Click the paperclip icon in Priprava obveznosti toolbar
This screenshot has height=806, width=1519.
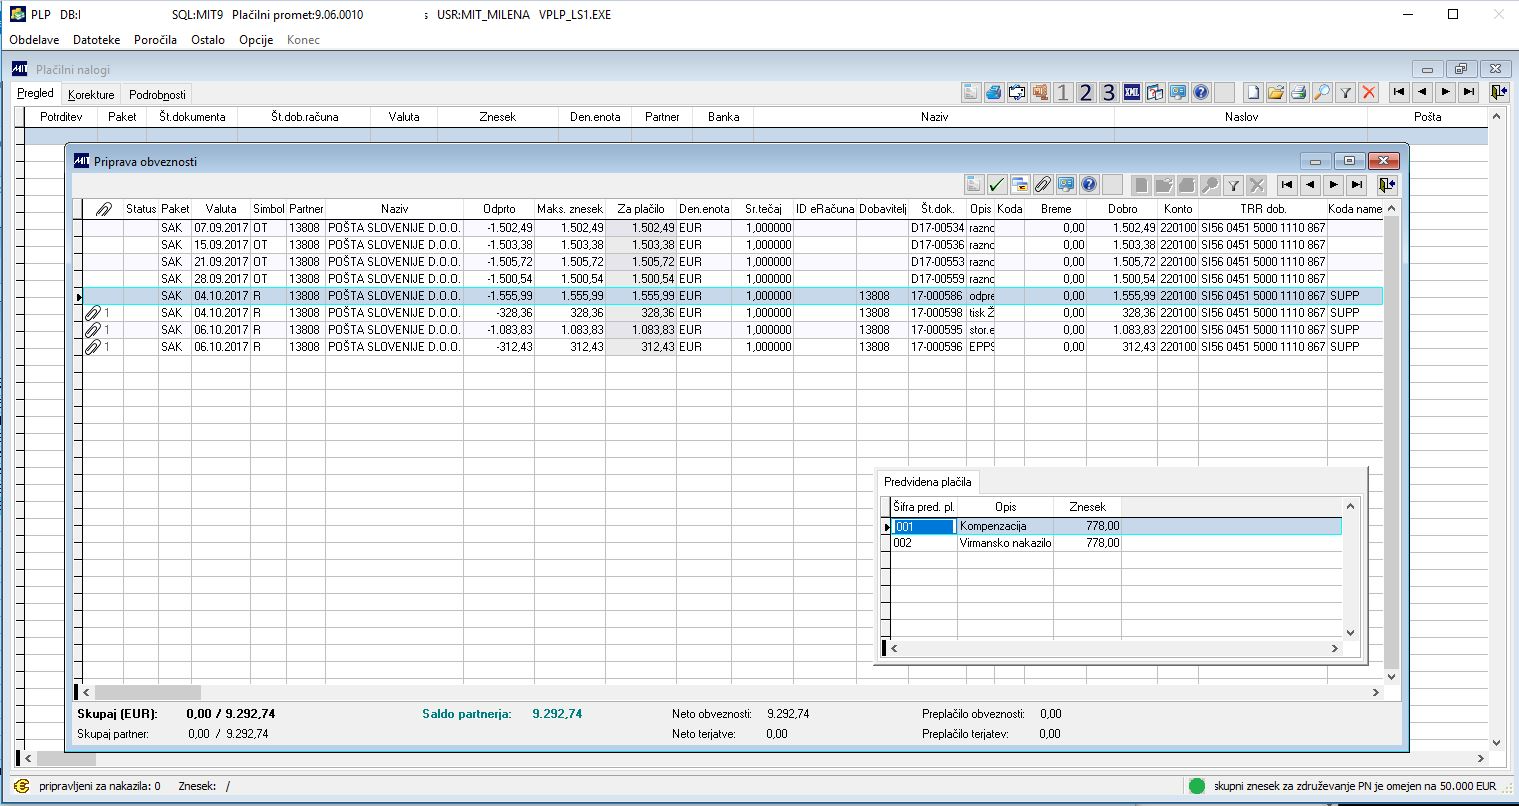coord(1042,185)
